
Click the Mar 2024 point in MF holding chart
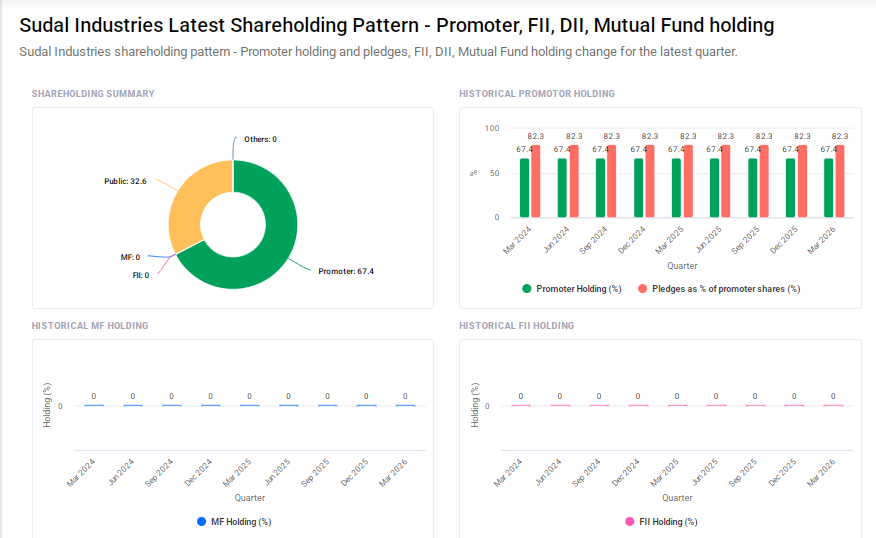click(94, 406)
